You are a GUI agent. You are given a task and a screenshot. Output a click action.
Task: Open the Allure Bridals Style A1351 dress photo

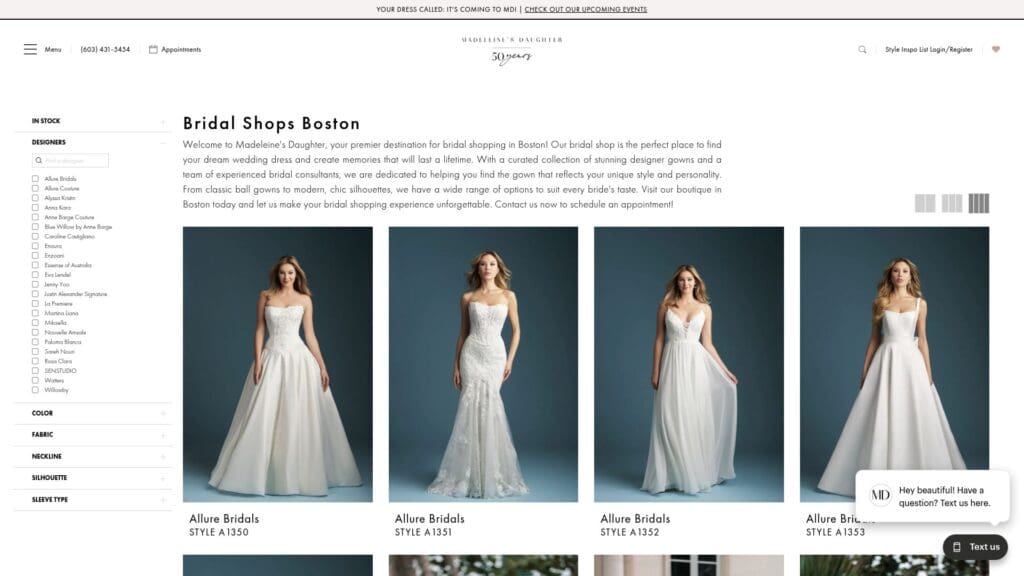[x=483, y=364]
